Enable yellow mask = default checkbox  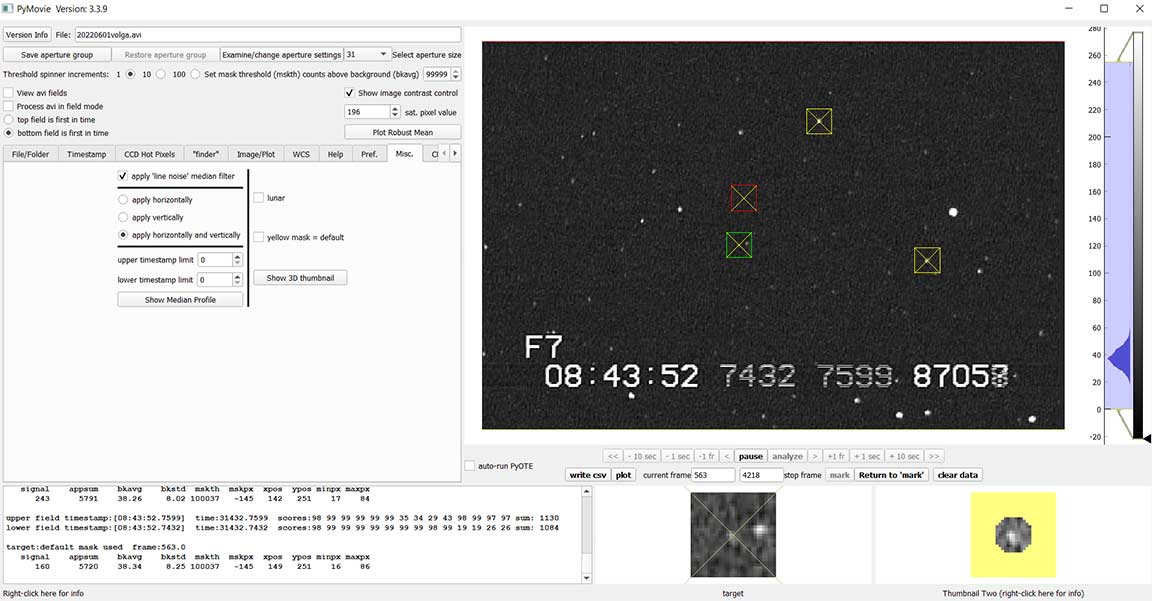pyautogui.click(x=259, y=237)
